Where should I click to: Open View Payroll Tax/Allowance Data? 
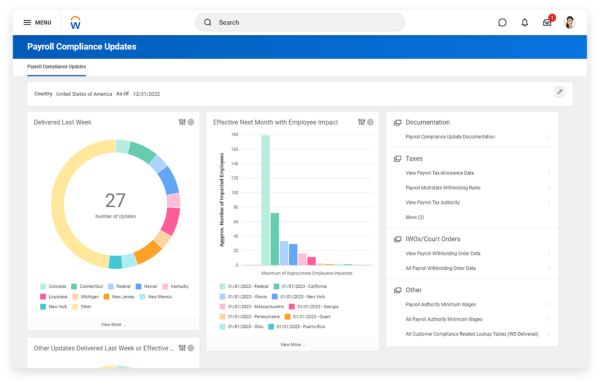[440, 173]
